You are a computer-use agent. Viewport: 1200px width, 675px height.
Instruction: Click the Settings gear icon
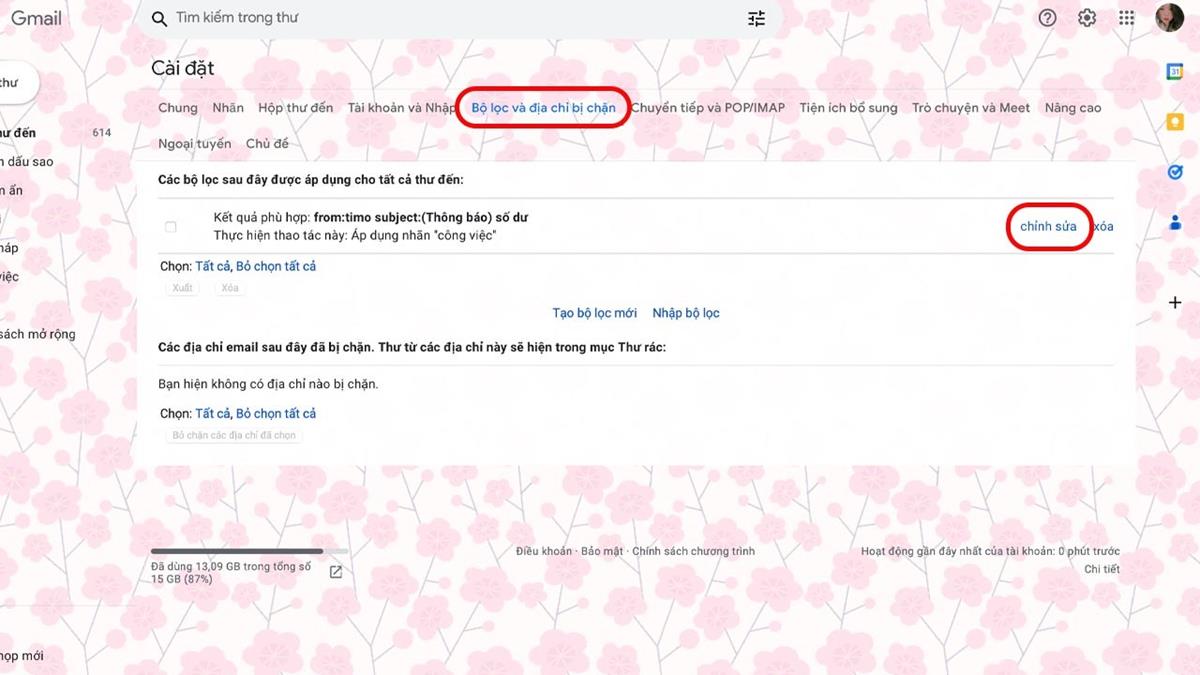1087,18
